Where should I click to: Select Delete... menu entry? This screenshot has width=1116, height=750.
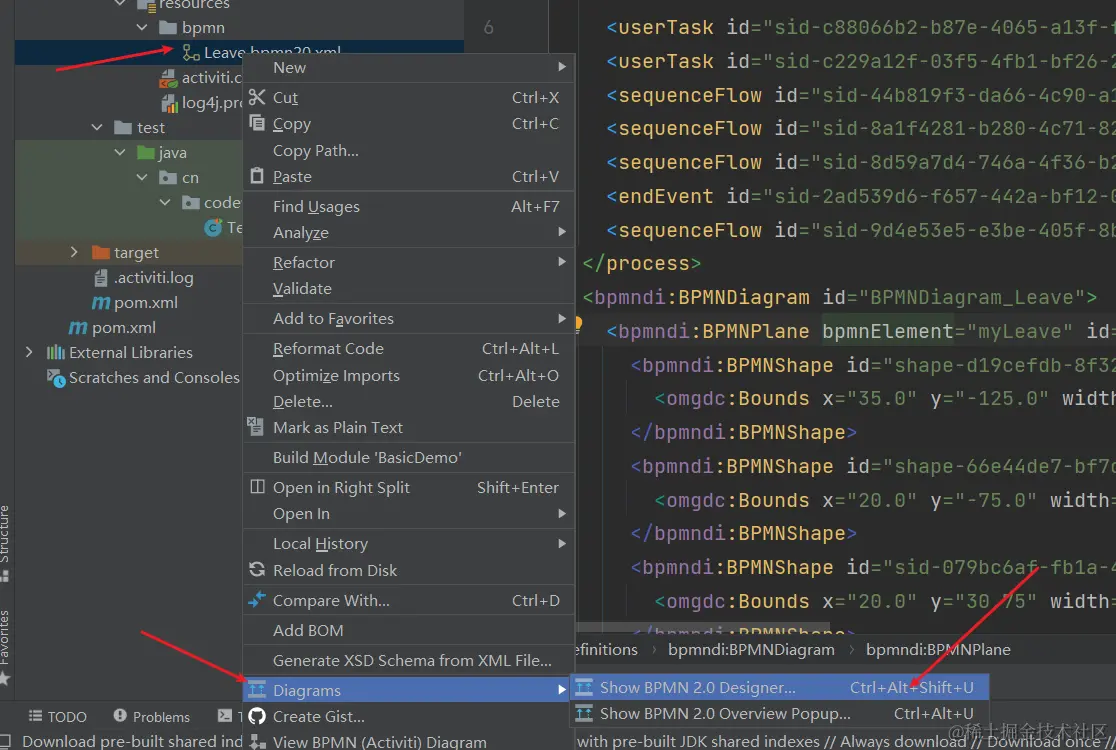click(x=409, y=401)
